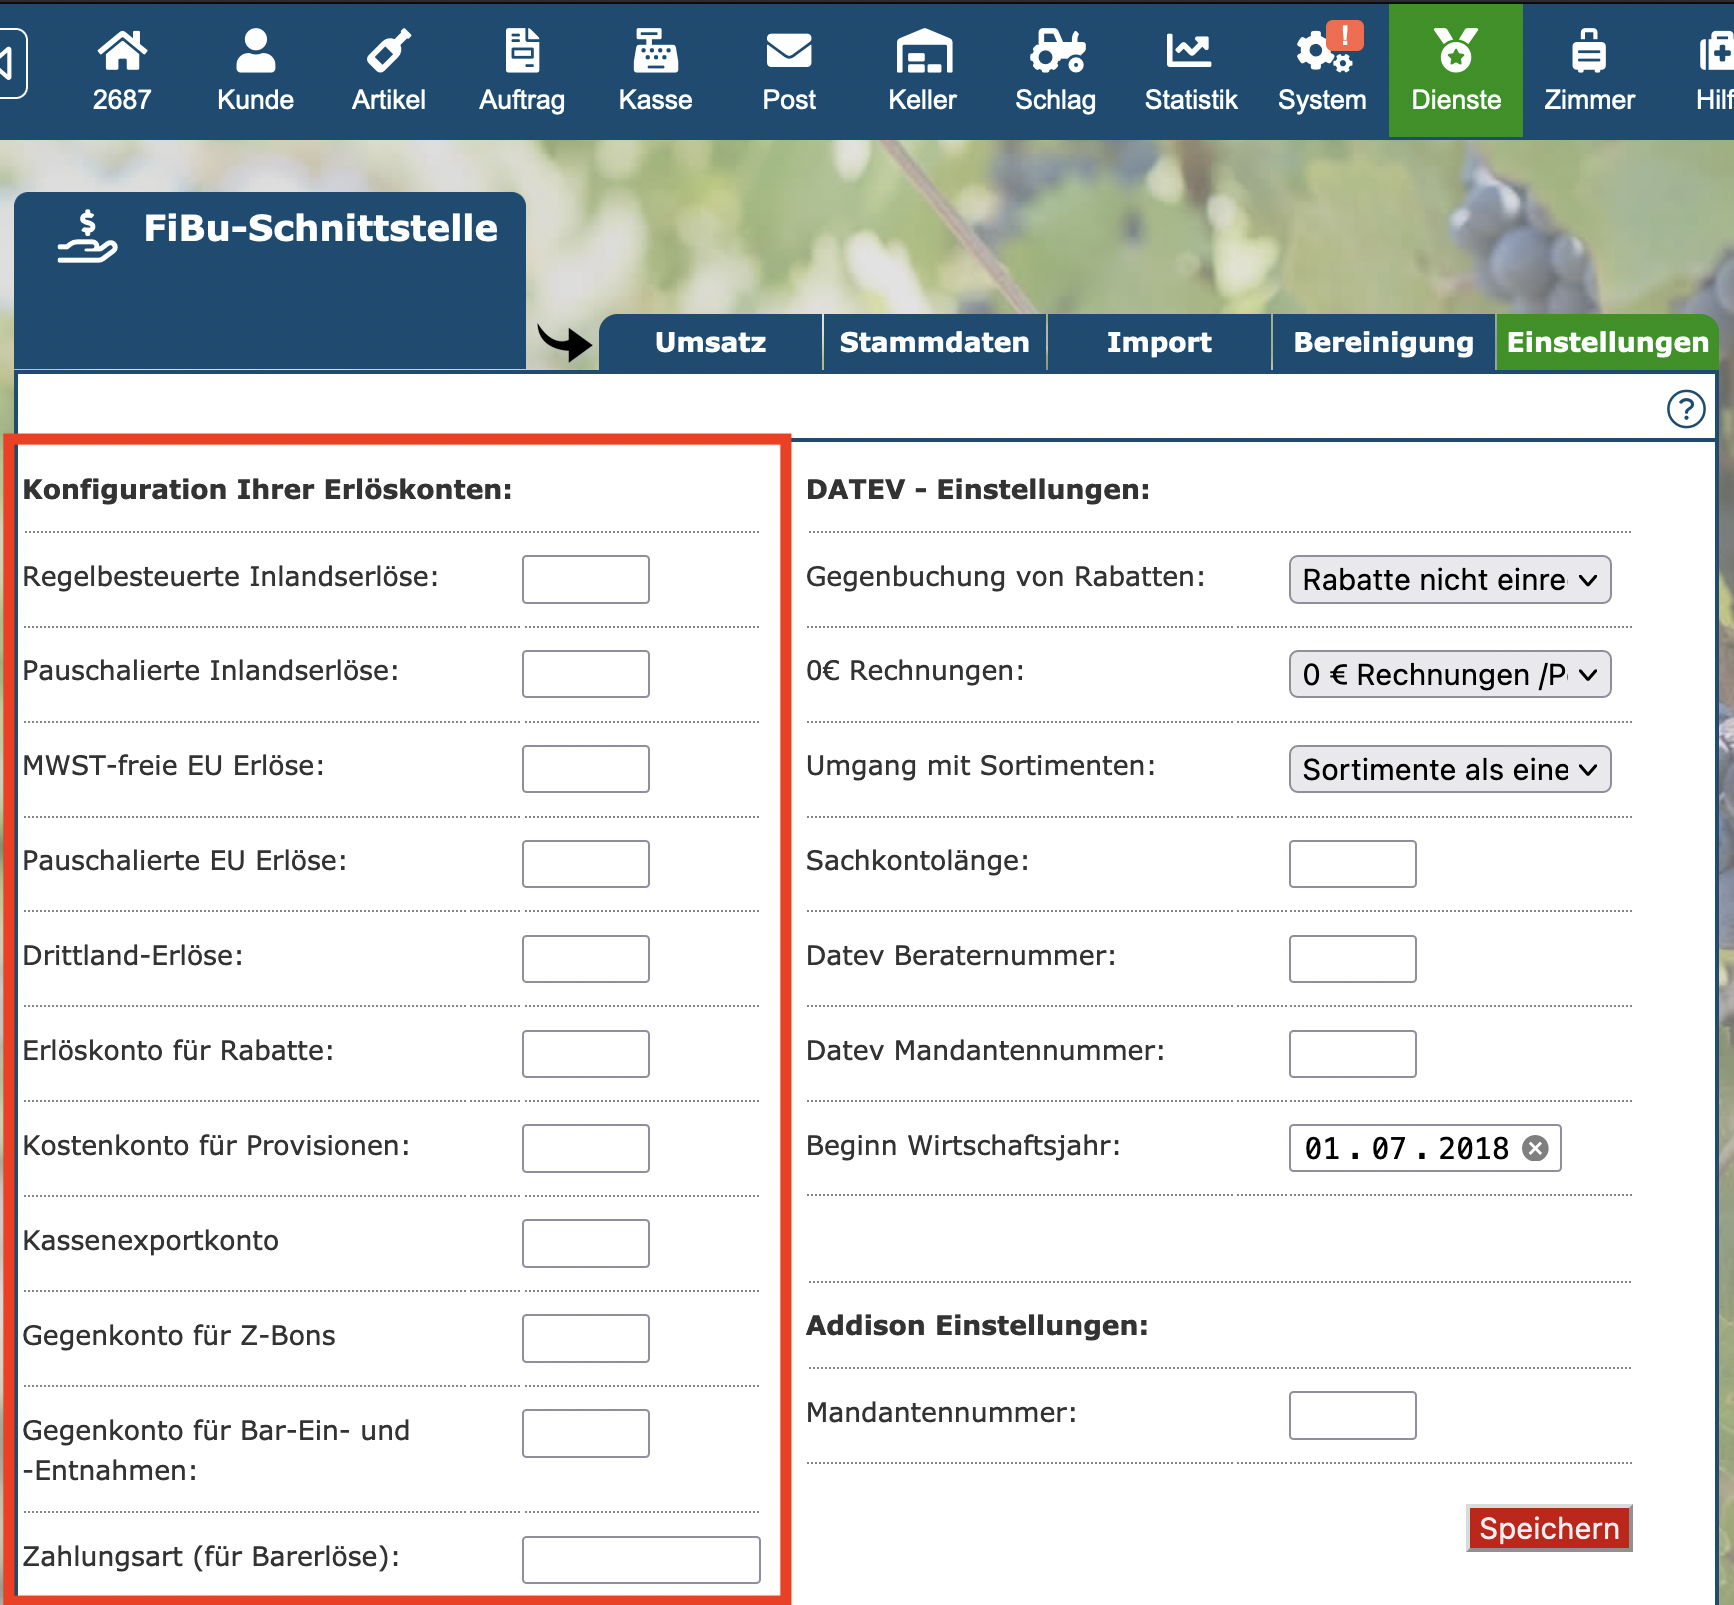
Task: Switch to the Stammdaten tab
Action: [934, 343]
